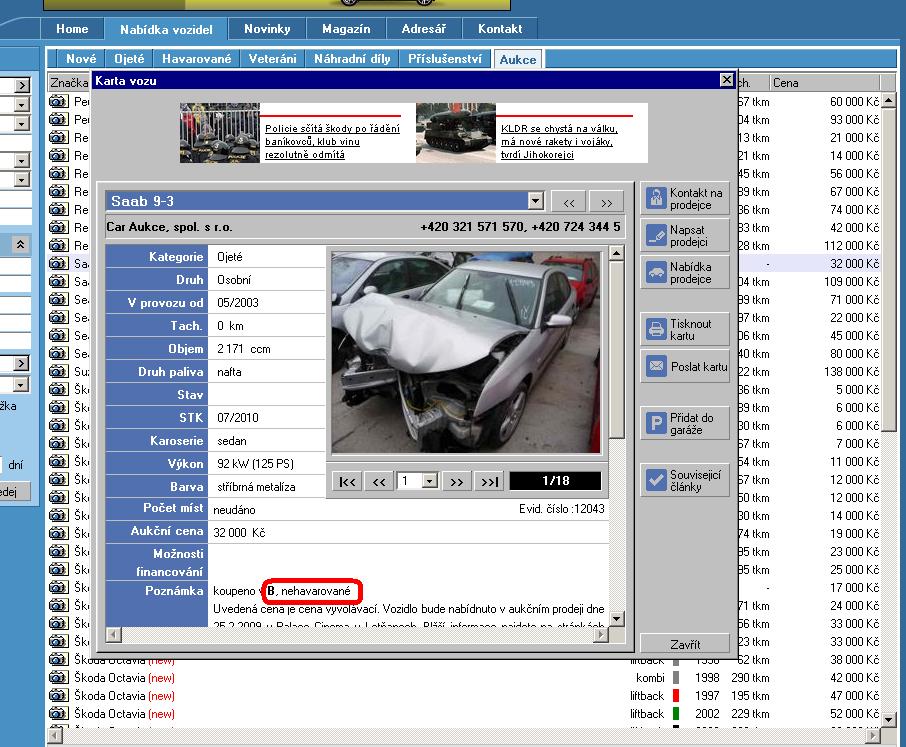Open Nabídka prodejce seller offers

click(x=685, y=273)
